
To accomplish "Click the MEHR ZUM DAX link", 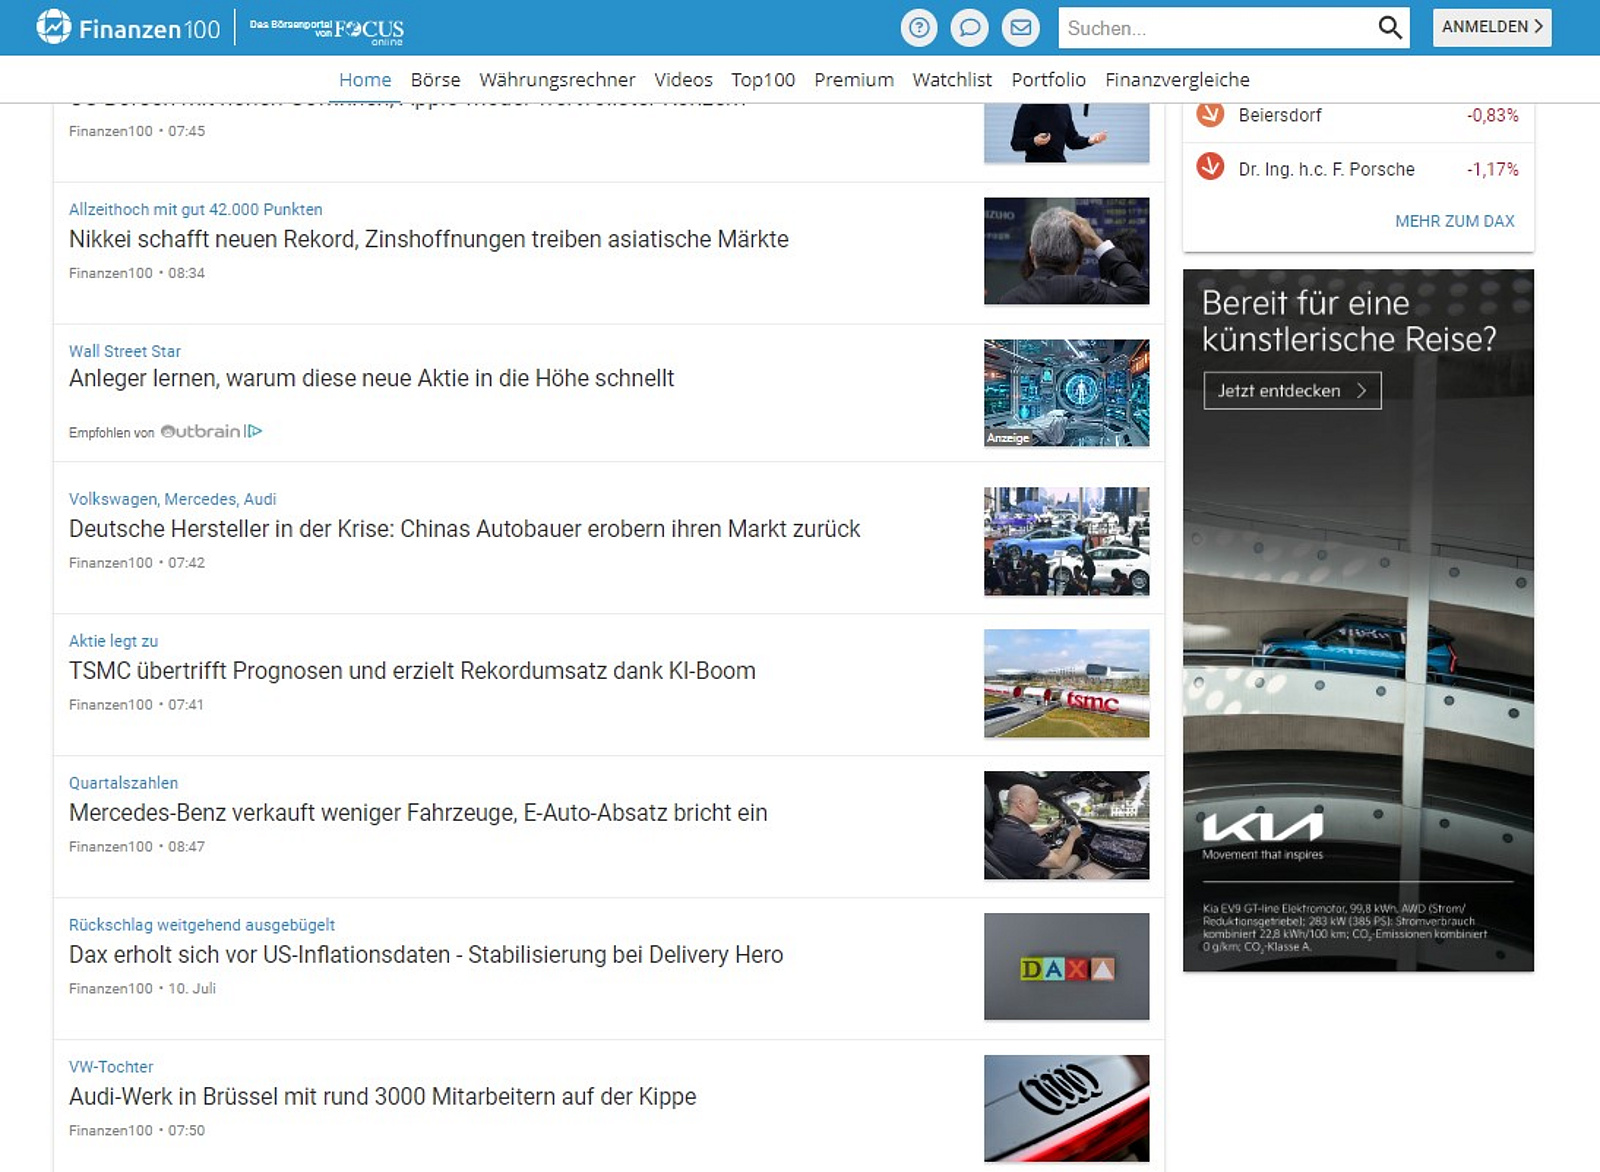I will point(1454,221).
